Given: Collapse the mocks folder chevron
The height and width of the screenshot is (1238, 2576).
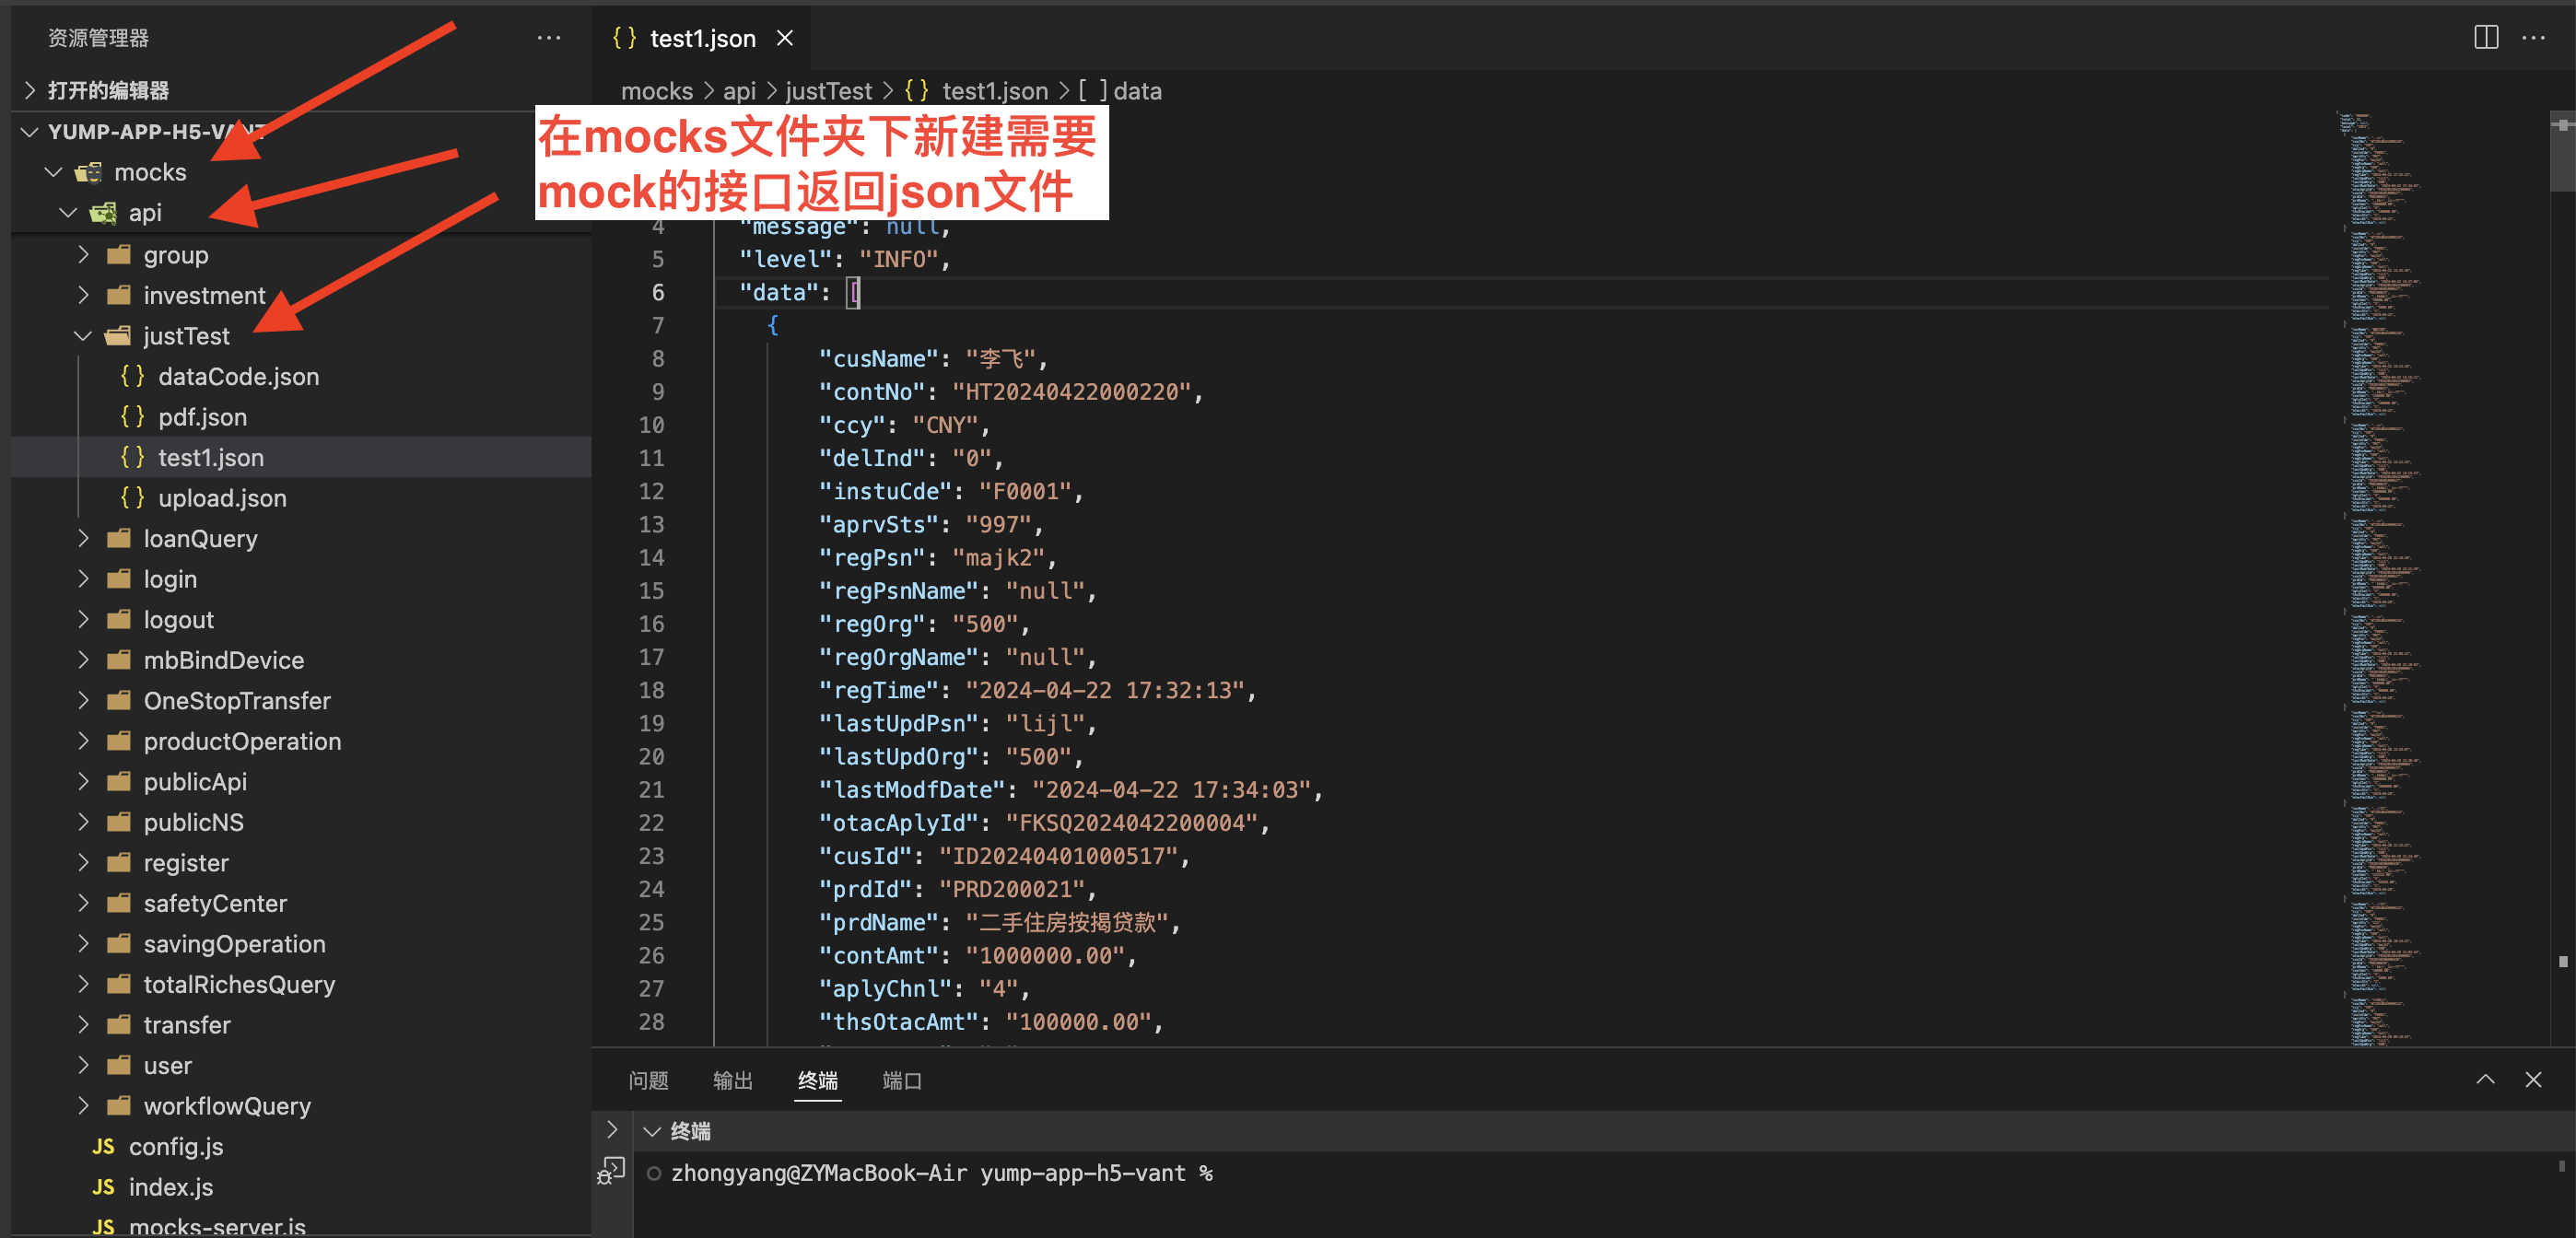Looking at the screenshot, I should [x=54, y=172].
